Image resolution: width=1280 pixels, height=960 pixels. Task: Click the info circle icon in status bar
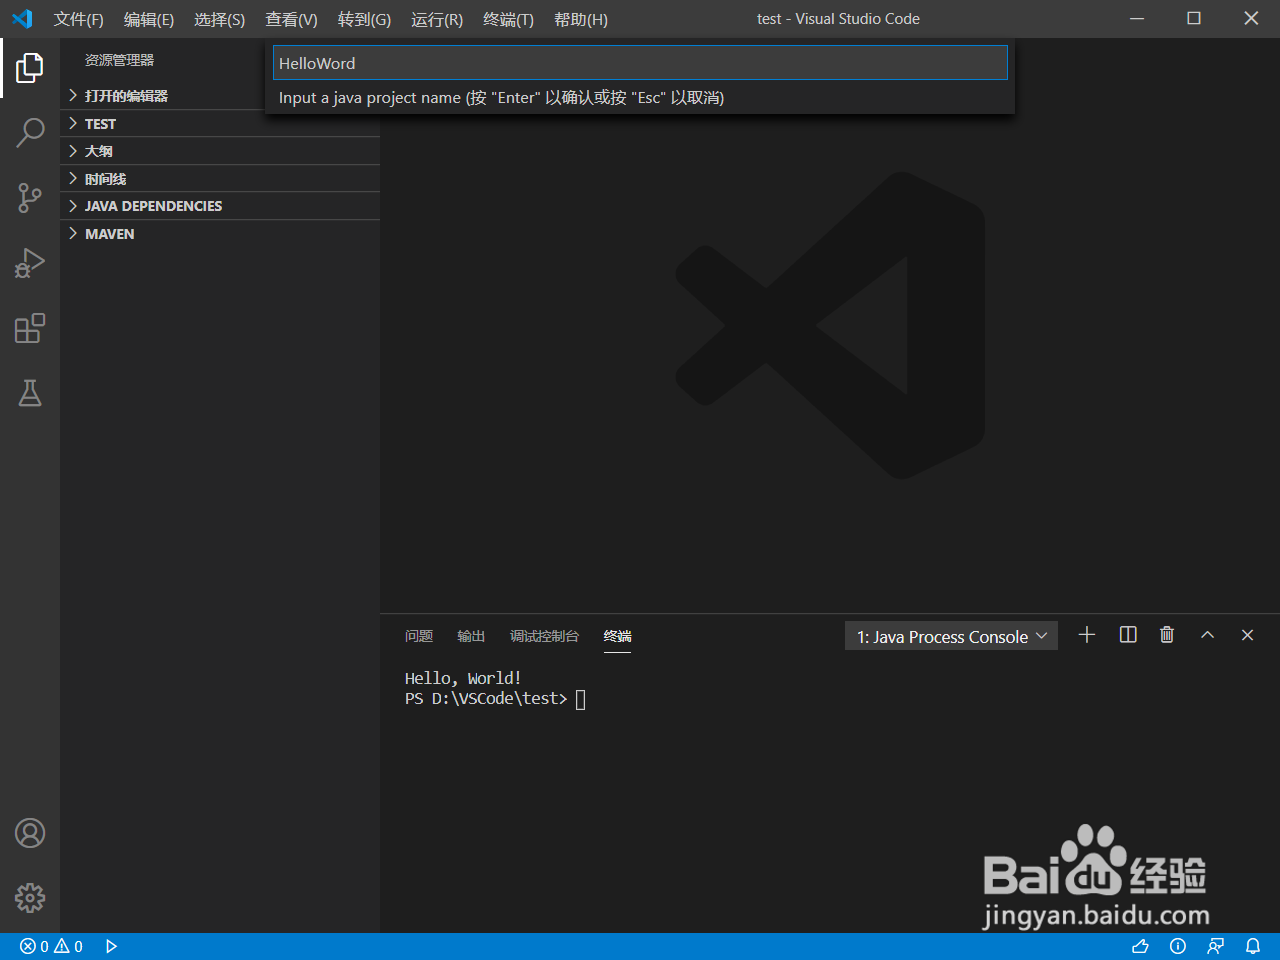pos(1178,946)
